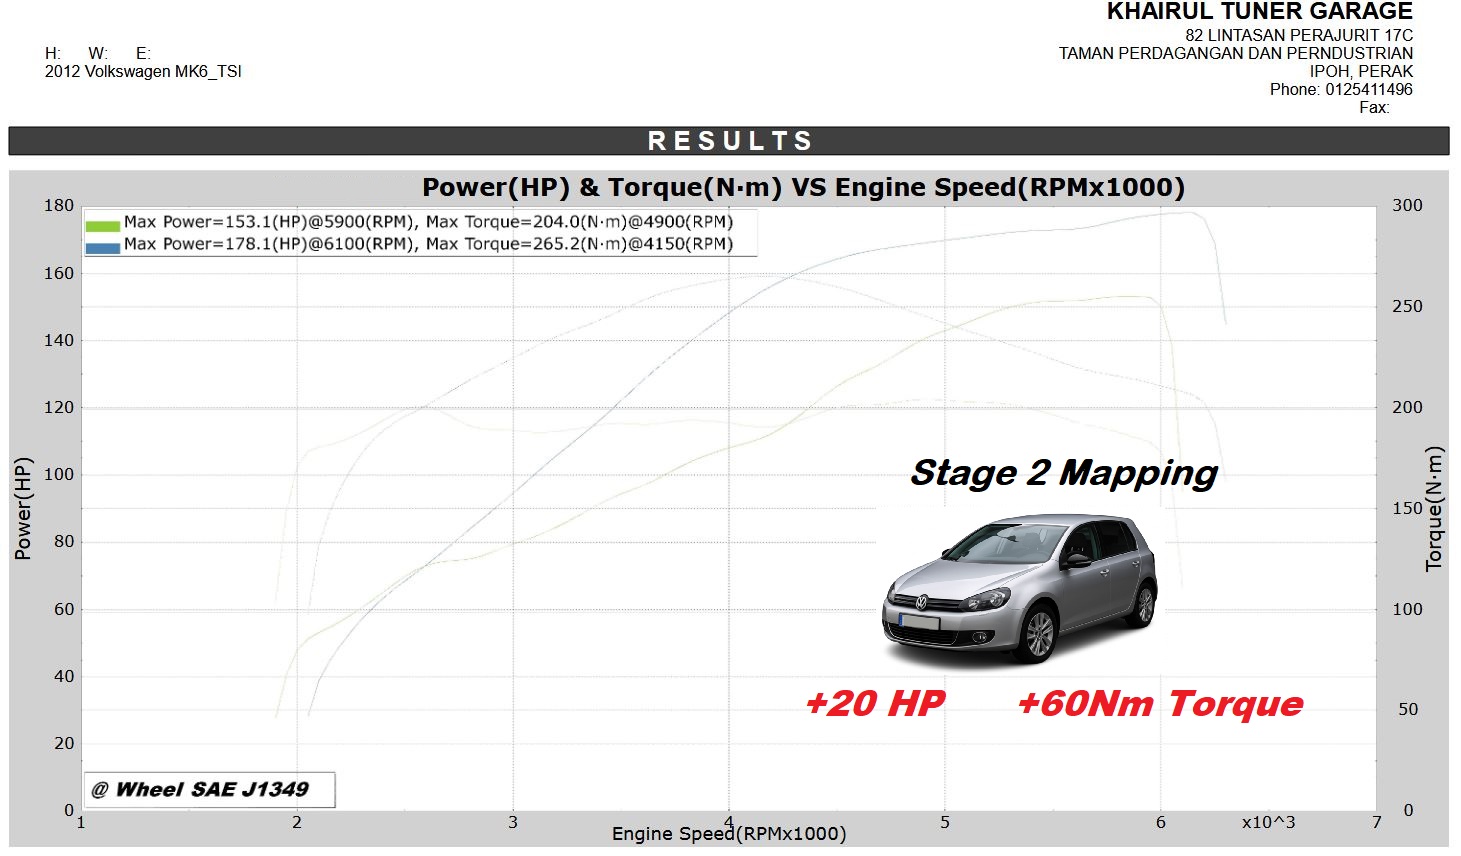Click the Phone: 0125411496 contact link
Viewport: 1461px width, 856px height.
[x=1340, y=89]
